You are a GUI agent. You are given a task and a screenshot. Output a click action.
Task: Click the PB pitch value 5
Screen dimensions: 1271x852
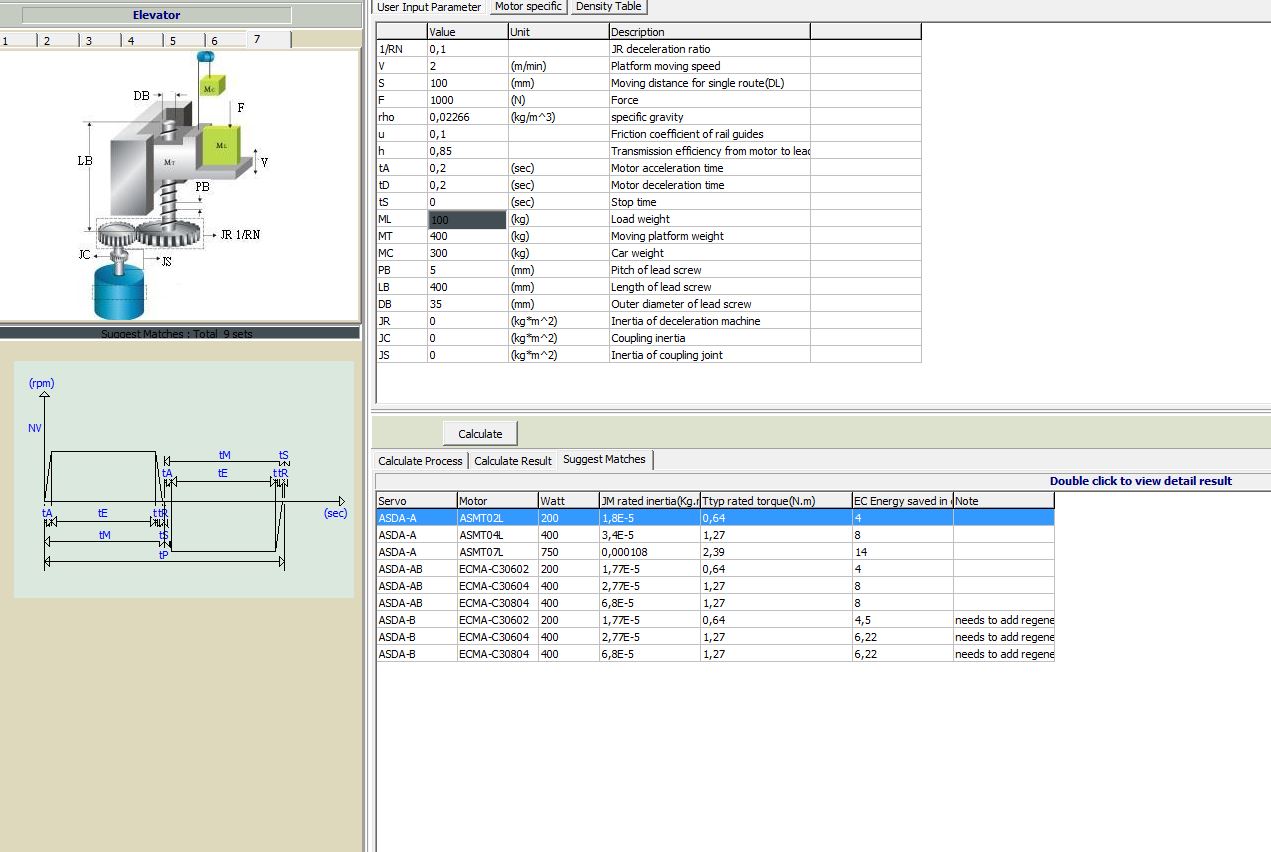click(467, 270)
